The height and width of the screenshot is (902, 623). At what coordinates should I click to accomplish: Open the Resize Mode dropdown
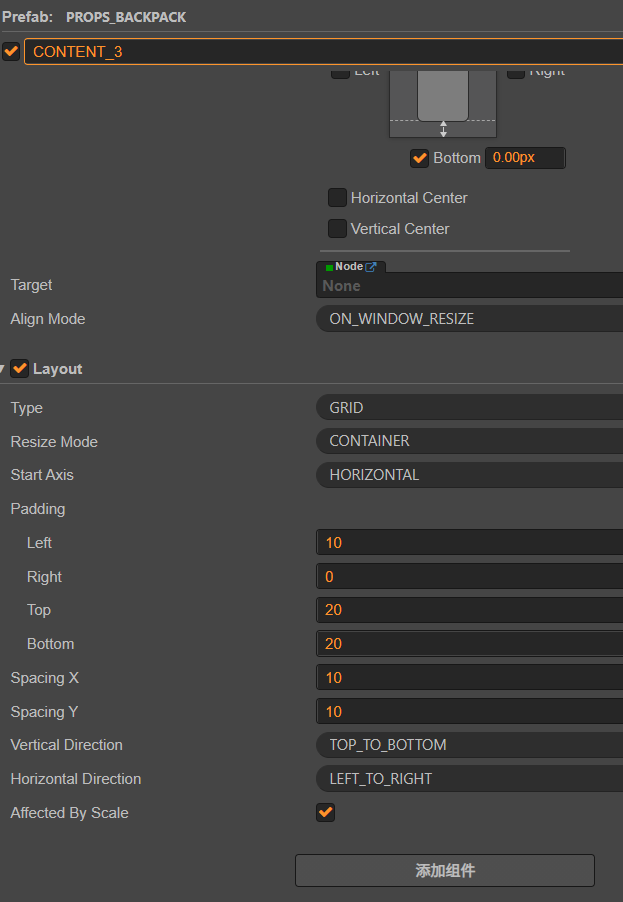point(470,441)
